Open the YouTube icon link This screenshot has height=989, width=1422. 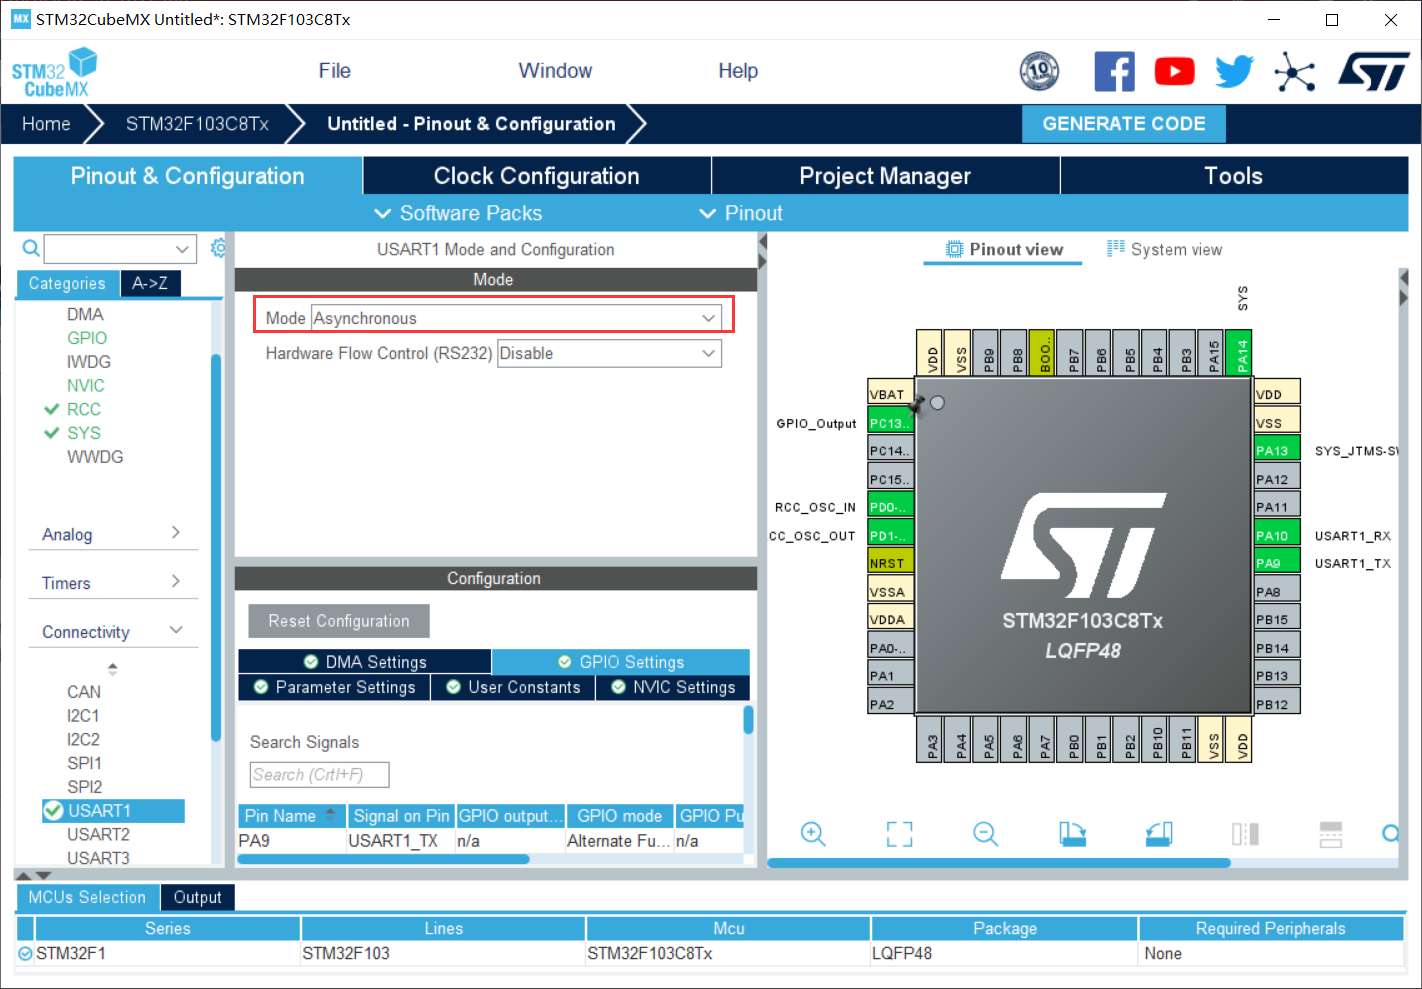pos(1174,72)
